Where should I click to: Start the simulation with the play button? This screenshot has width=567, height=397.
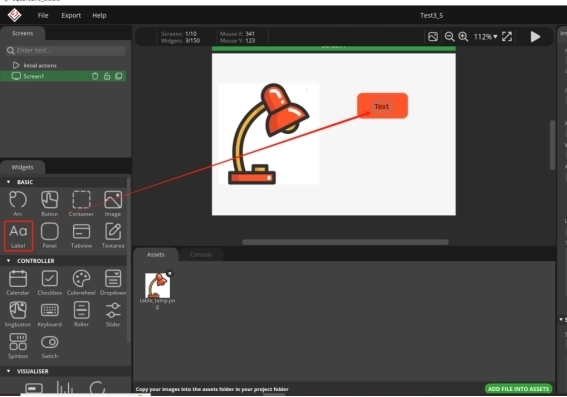coord(535,37)
